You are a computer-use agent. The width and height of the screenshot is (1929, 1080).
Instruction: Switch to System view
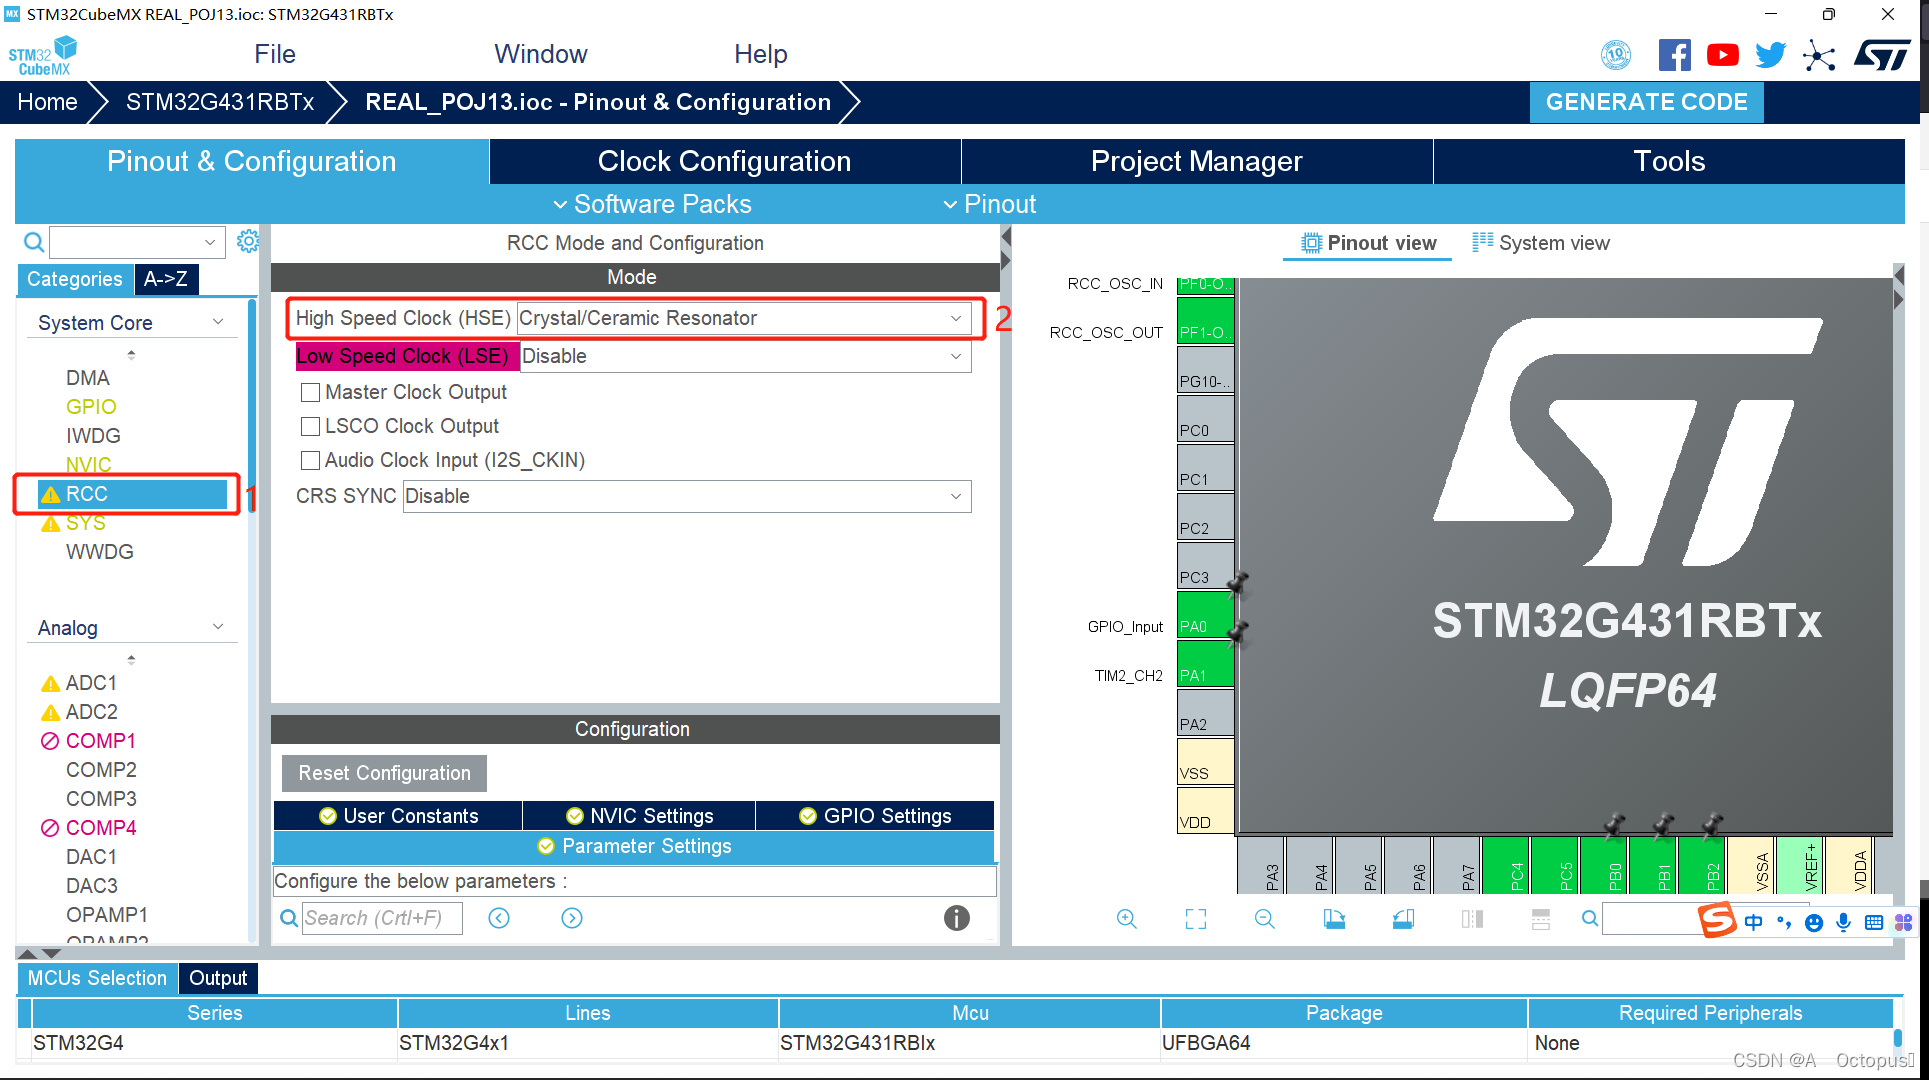pyautogui.click(x=1541, y=243)
